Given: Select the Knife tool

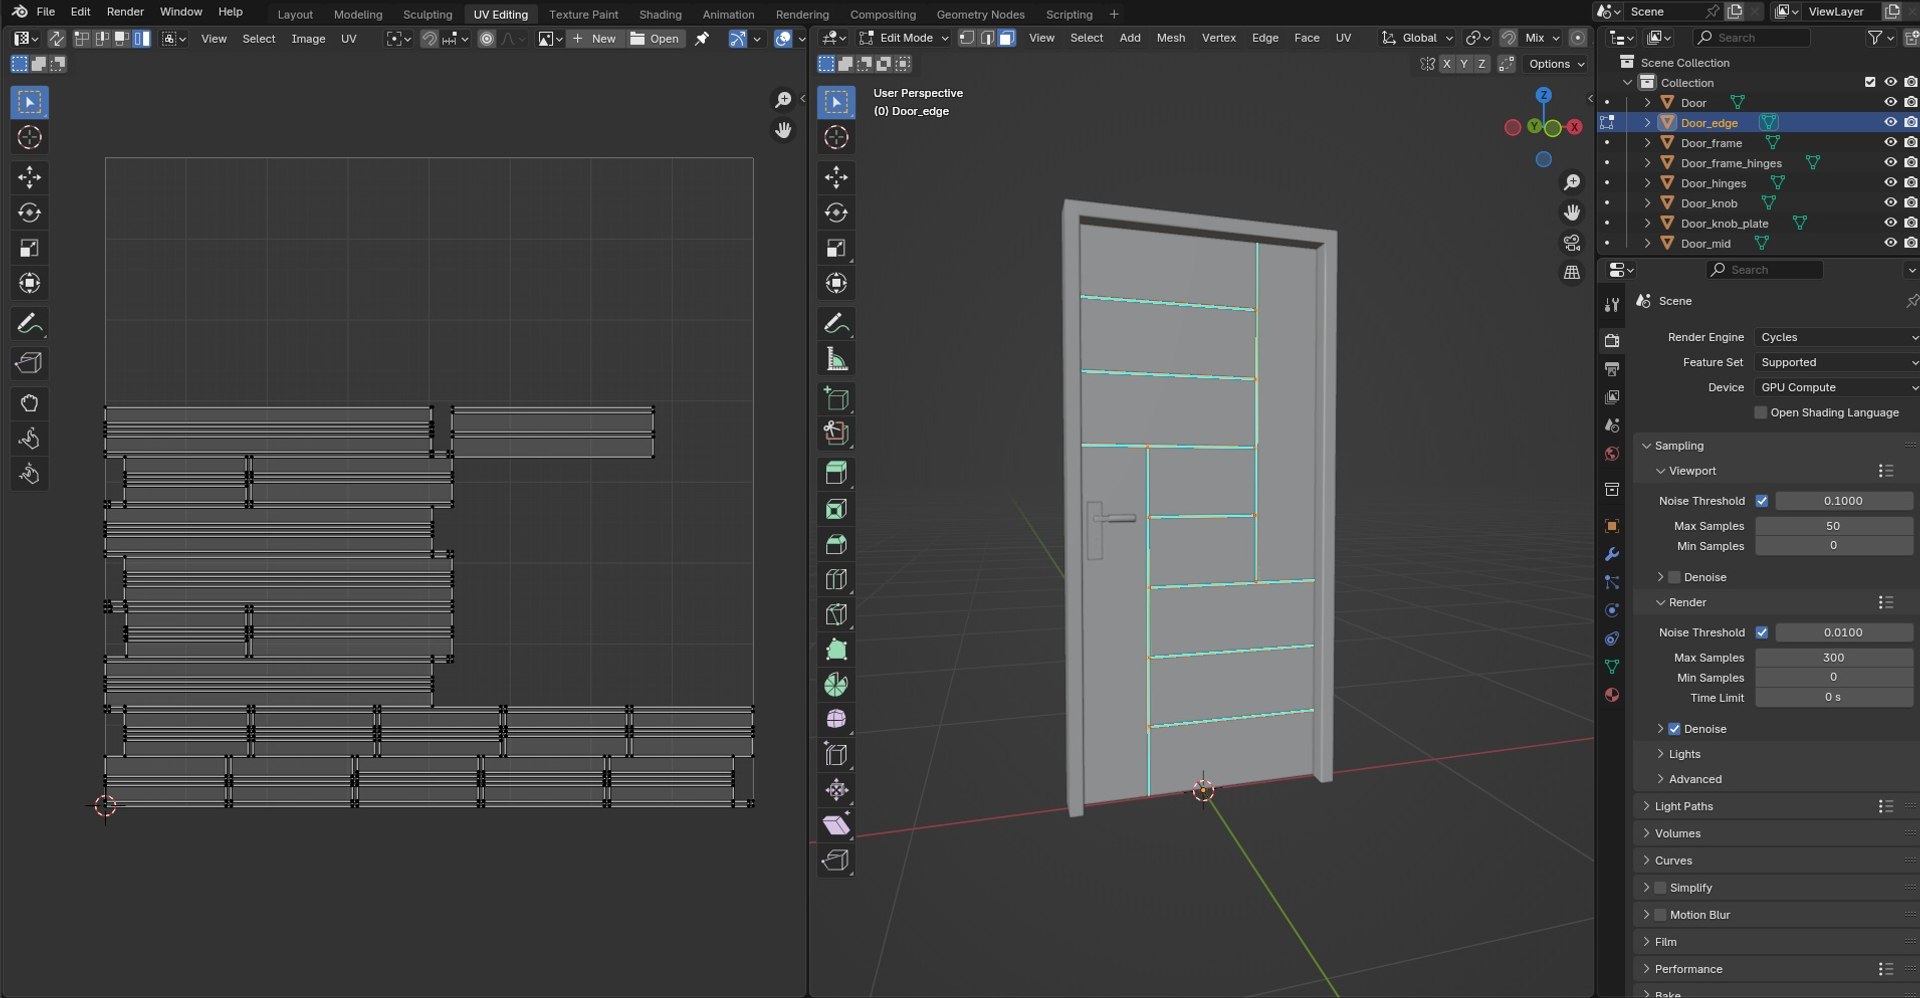Looking at the screenshot, I should pos(836,614).
